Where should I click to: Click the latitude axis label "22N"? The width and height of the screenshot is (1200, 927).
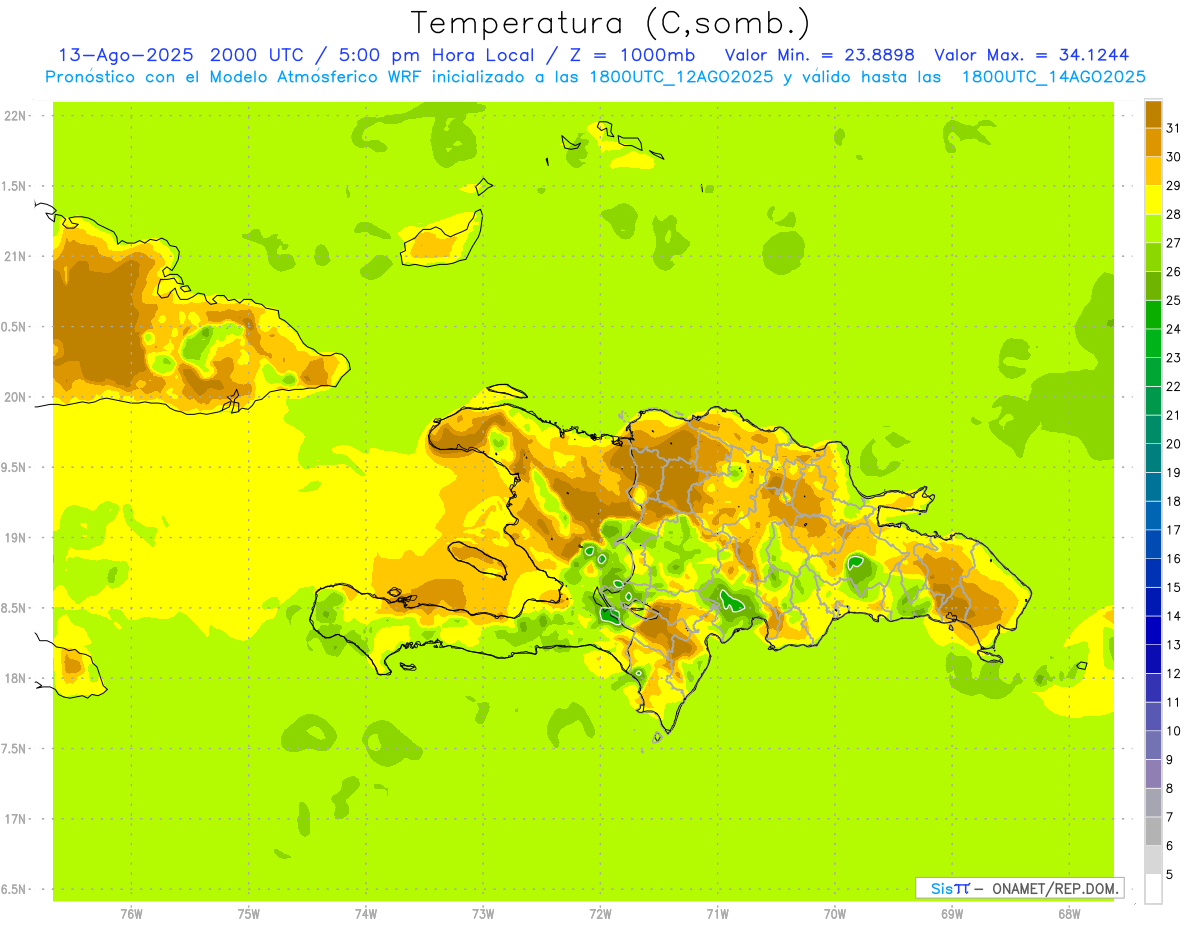pos(14,116)
